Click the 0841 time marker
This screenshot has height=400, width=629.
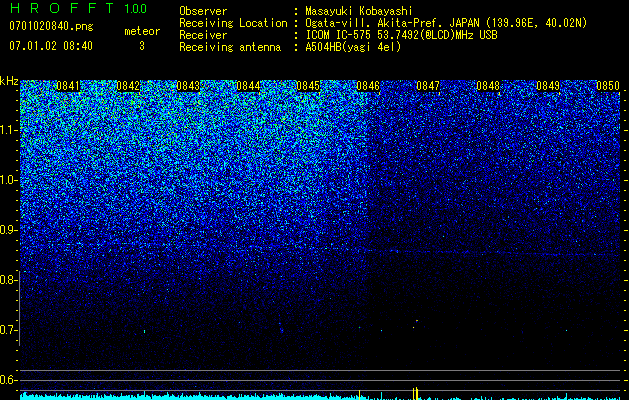[x=68, y=86]
